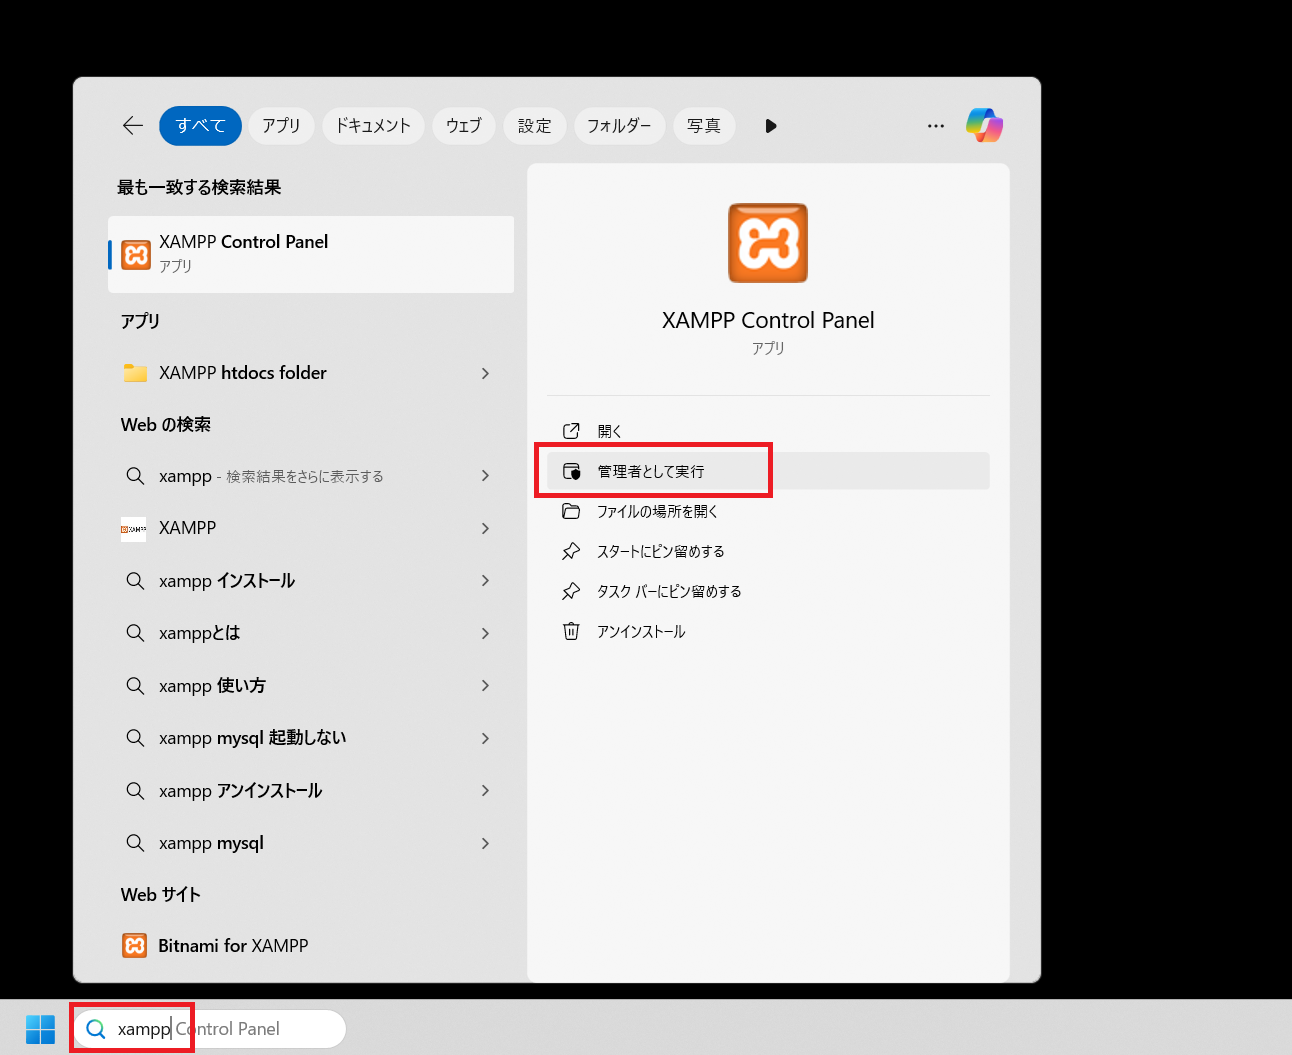This screenshot has height=1055, width=1292.
Task: Select xampp 使い方 suggestion text
Action: [x=212, y=685]
